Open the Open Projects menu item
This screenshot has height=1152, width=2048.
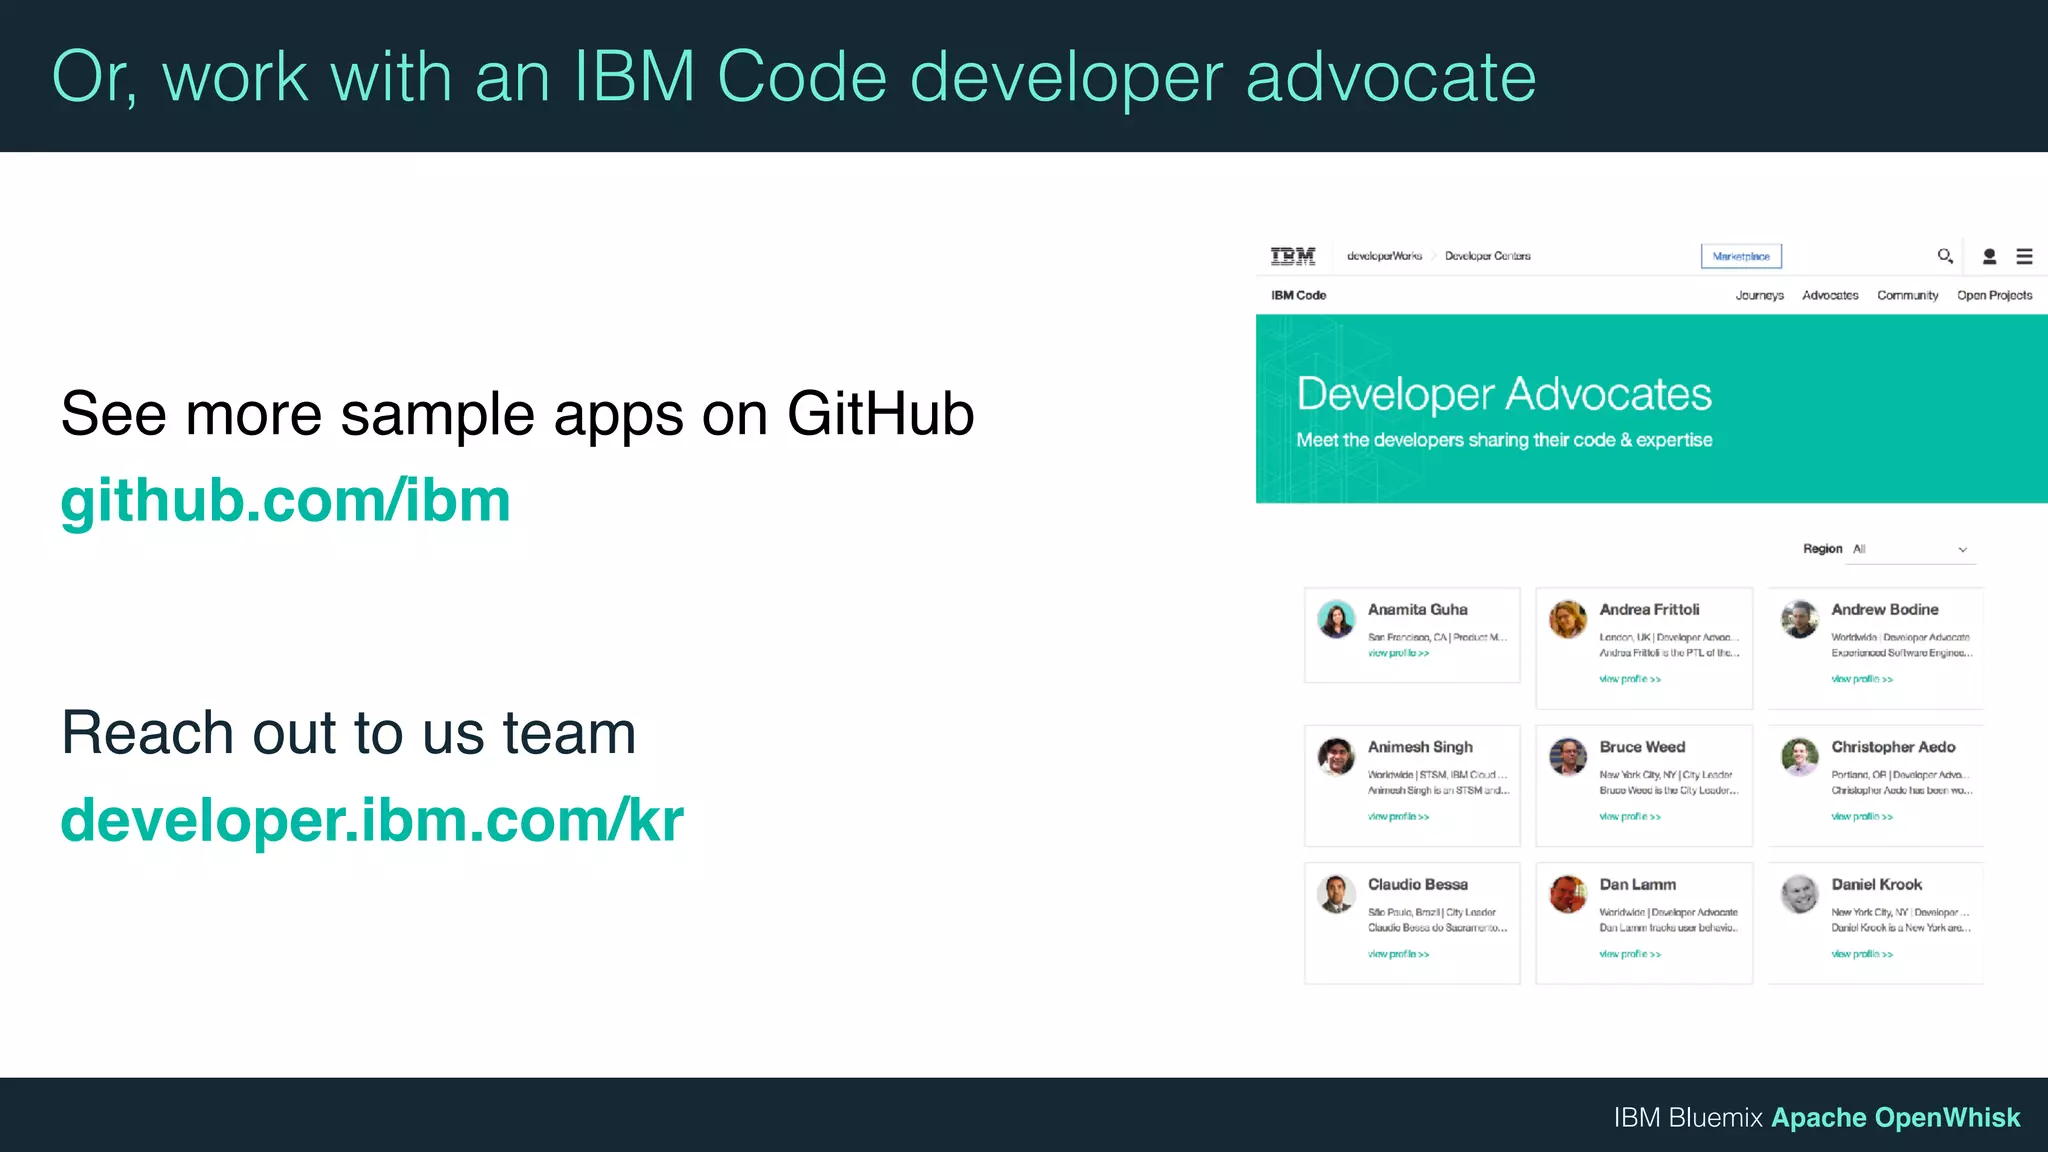point(1994,295)
